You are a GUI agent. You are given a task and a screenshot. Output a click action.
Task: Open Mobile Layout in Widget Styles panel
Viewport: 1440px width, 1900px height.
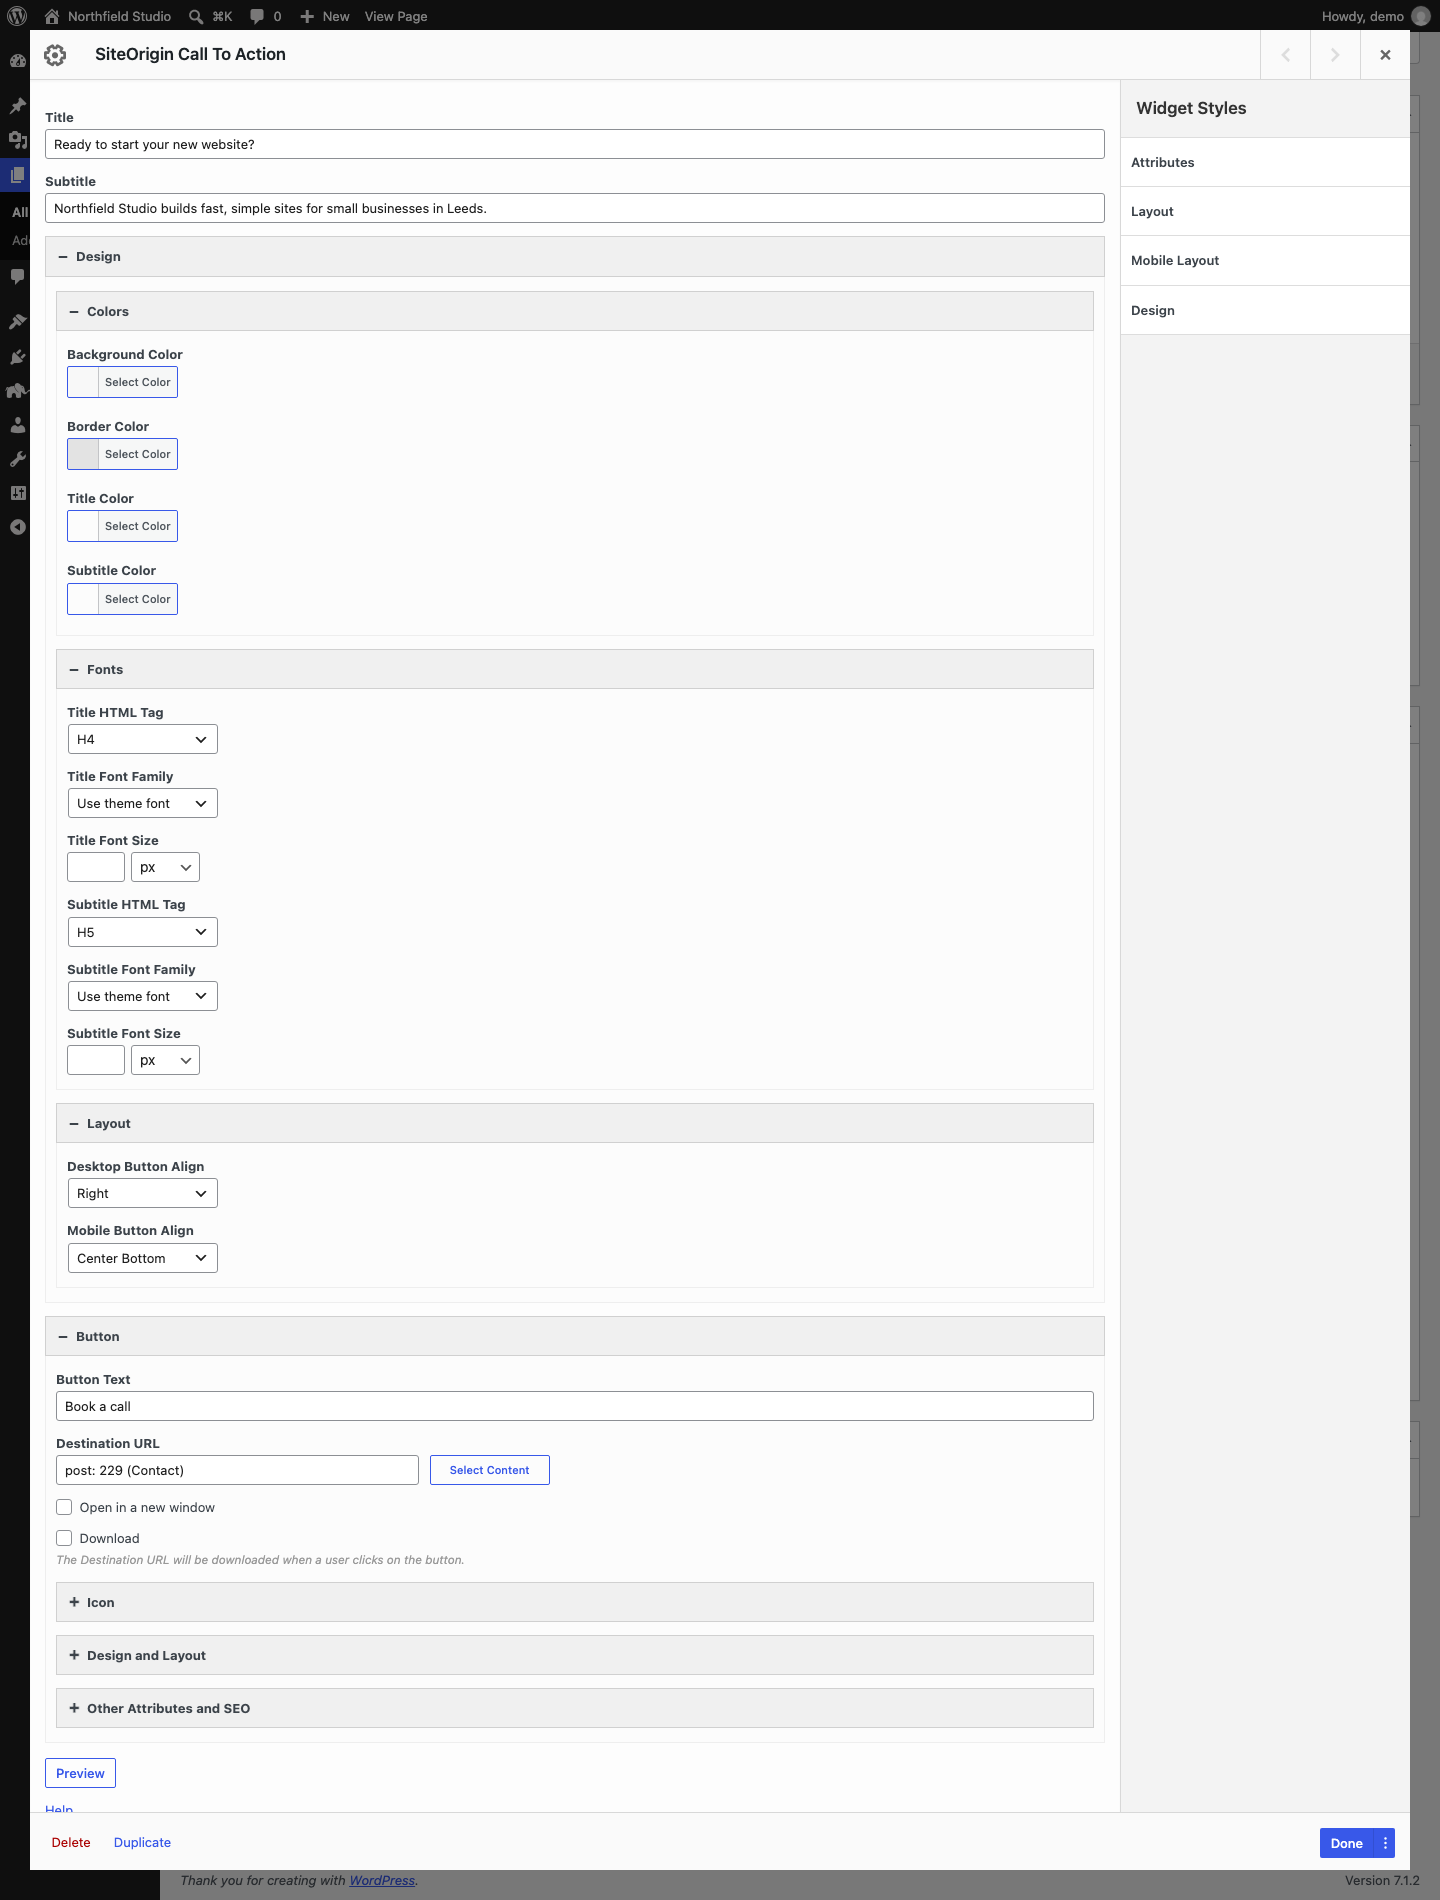[x=1265, y=260]
